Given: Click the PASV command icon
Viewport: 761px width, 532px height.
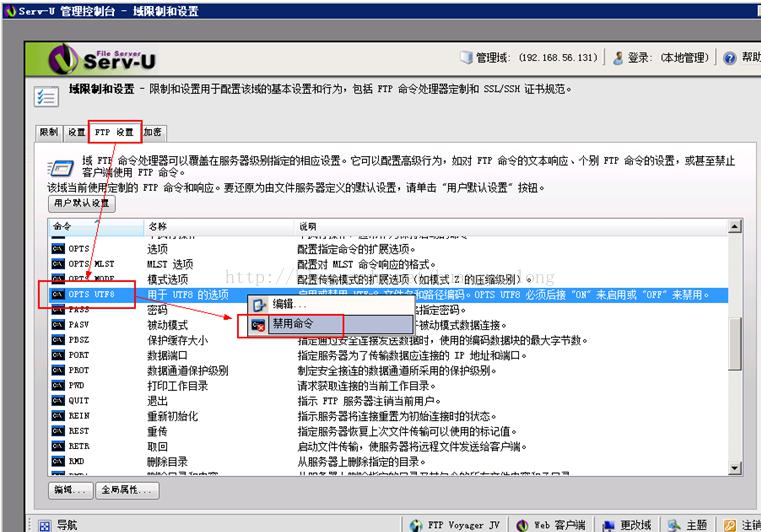Looking at the screenshot, I should [x=58, y=324].
